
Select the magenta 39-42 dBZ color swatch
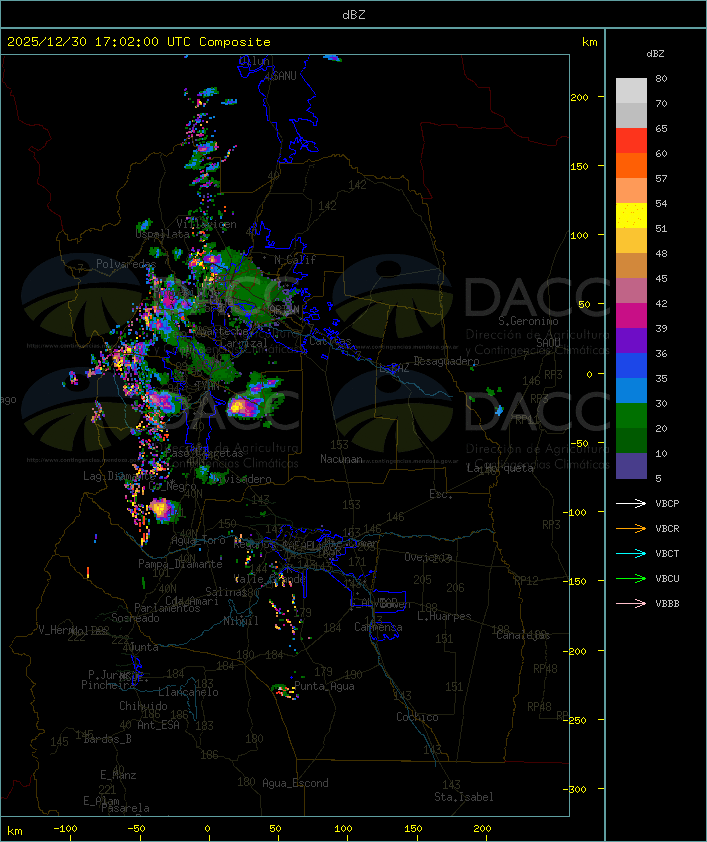pos(631,316)
